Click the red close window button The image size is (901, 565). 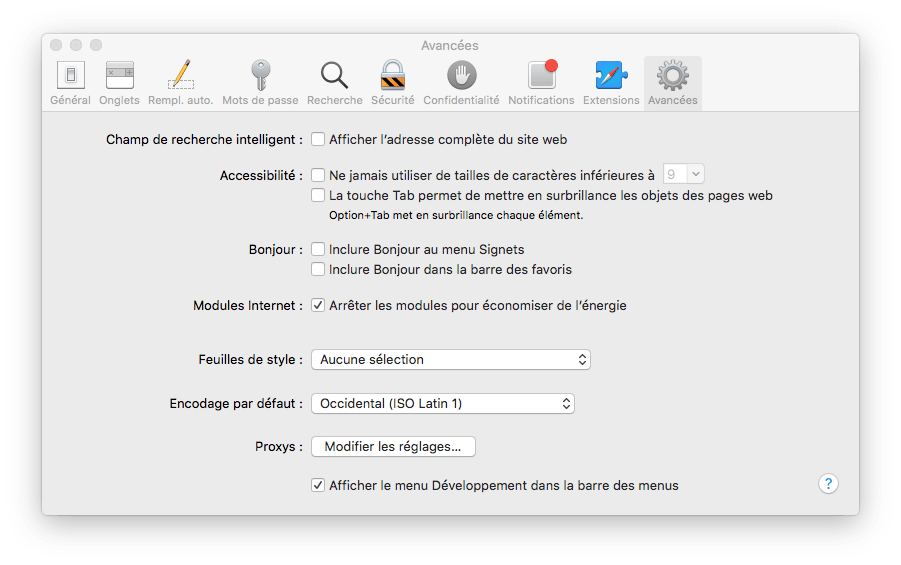click(56, 45)
